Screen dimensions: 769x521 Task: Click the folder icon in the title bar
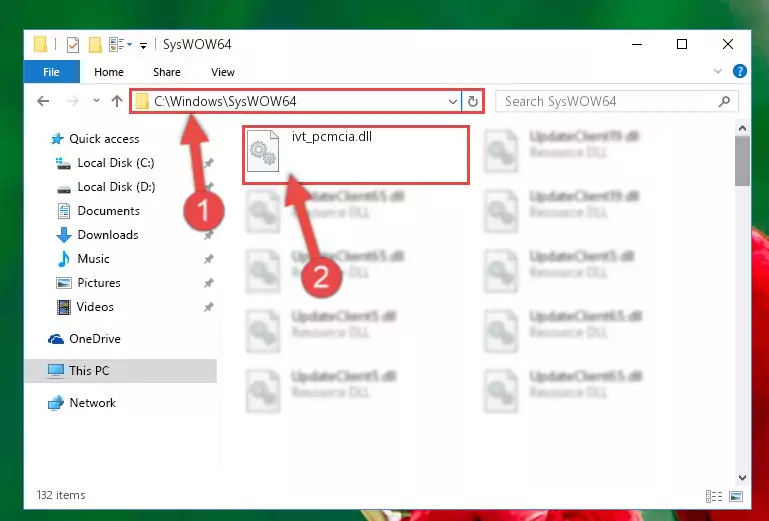(x=41, y=45)
